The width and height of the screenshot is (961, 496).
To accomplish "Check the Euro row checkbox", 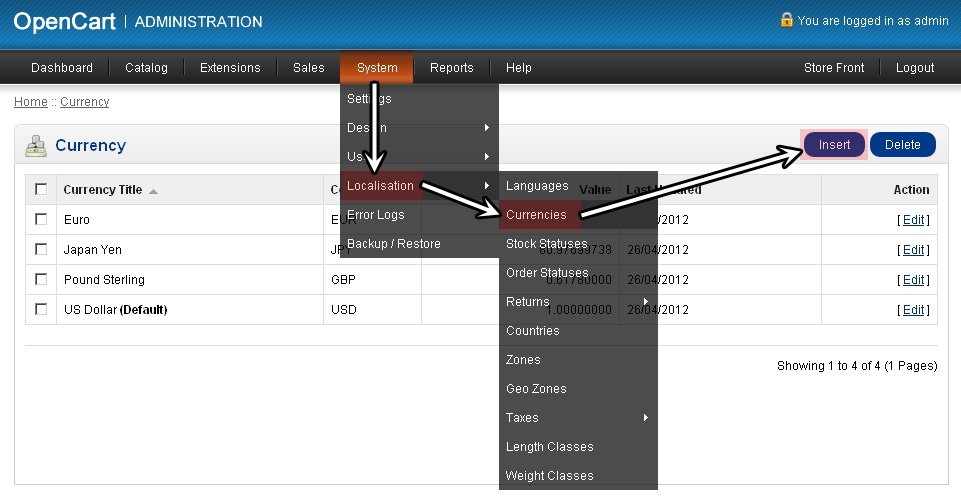I will [41, 219].
